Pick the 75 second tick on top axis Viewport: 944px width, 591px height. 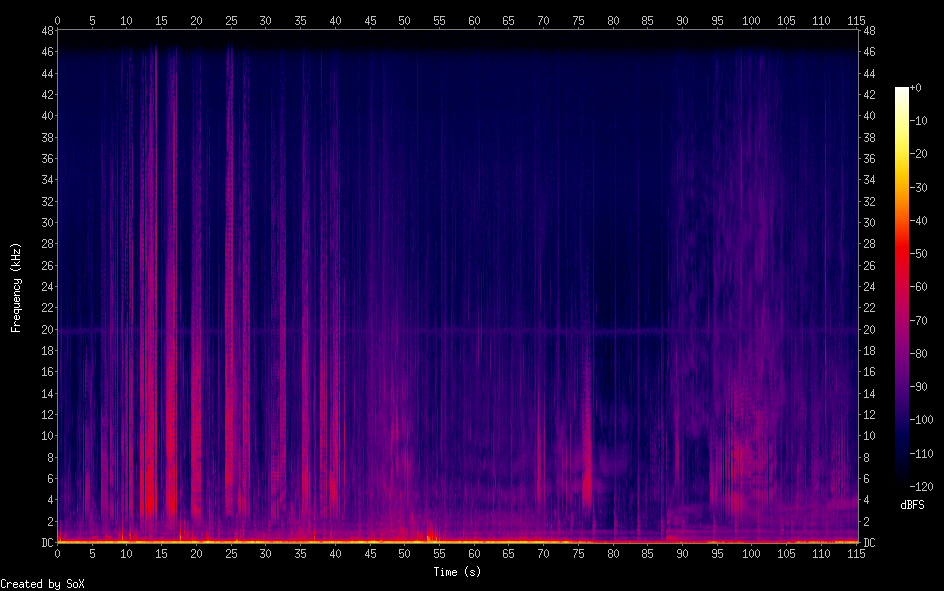(x=578, y=20)
